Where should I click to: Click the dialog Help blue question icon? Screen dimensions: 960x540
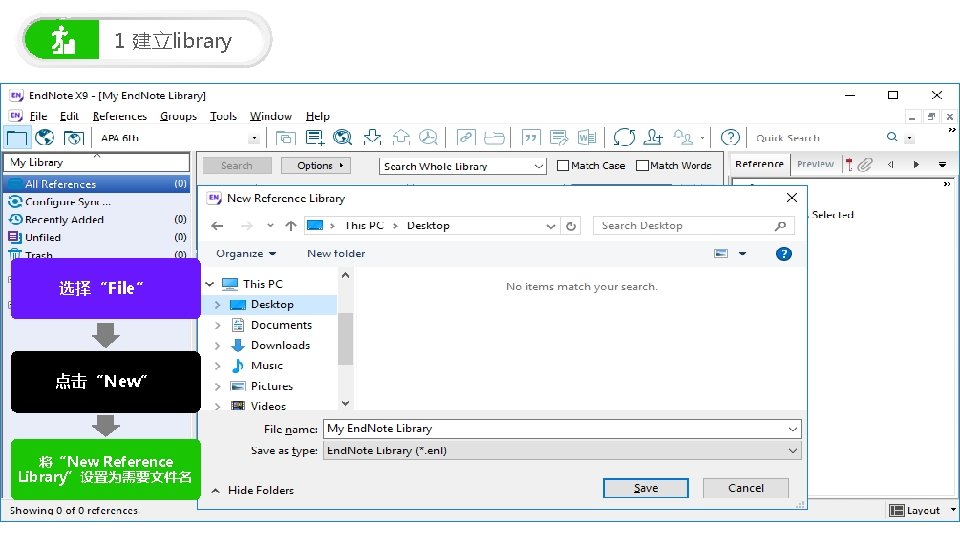784,254
